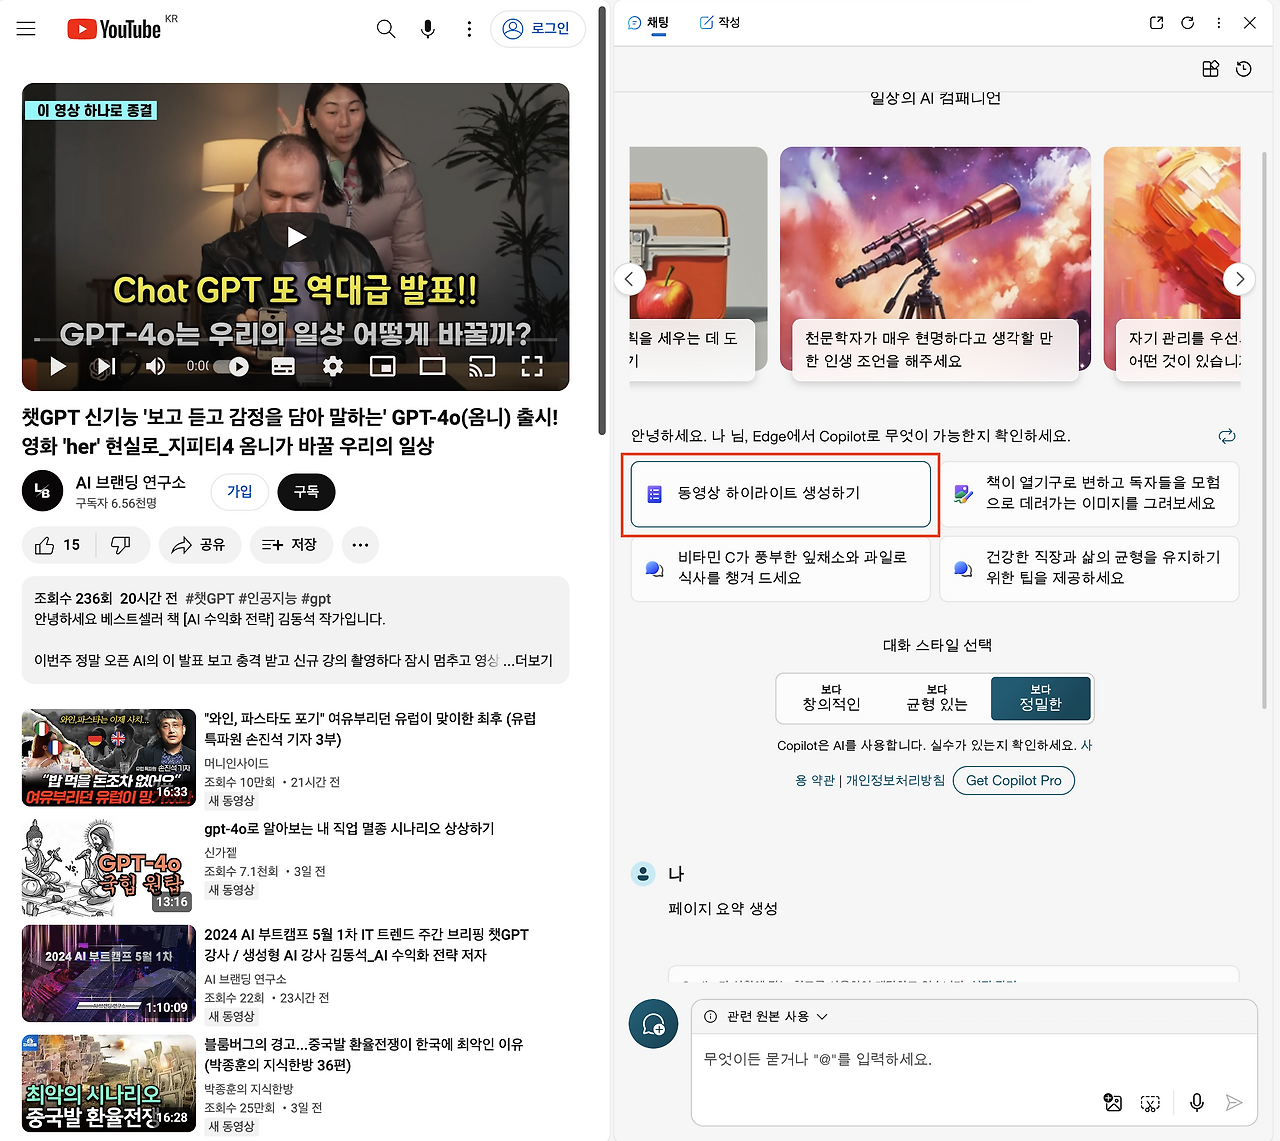Click the 로그인 sign-in button
This screenshot has height=1141, width=1280.
click(538, 29)
